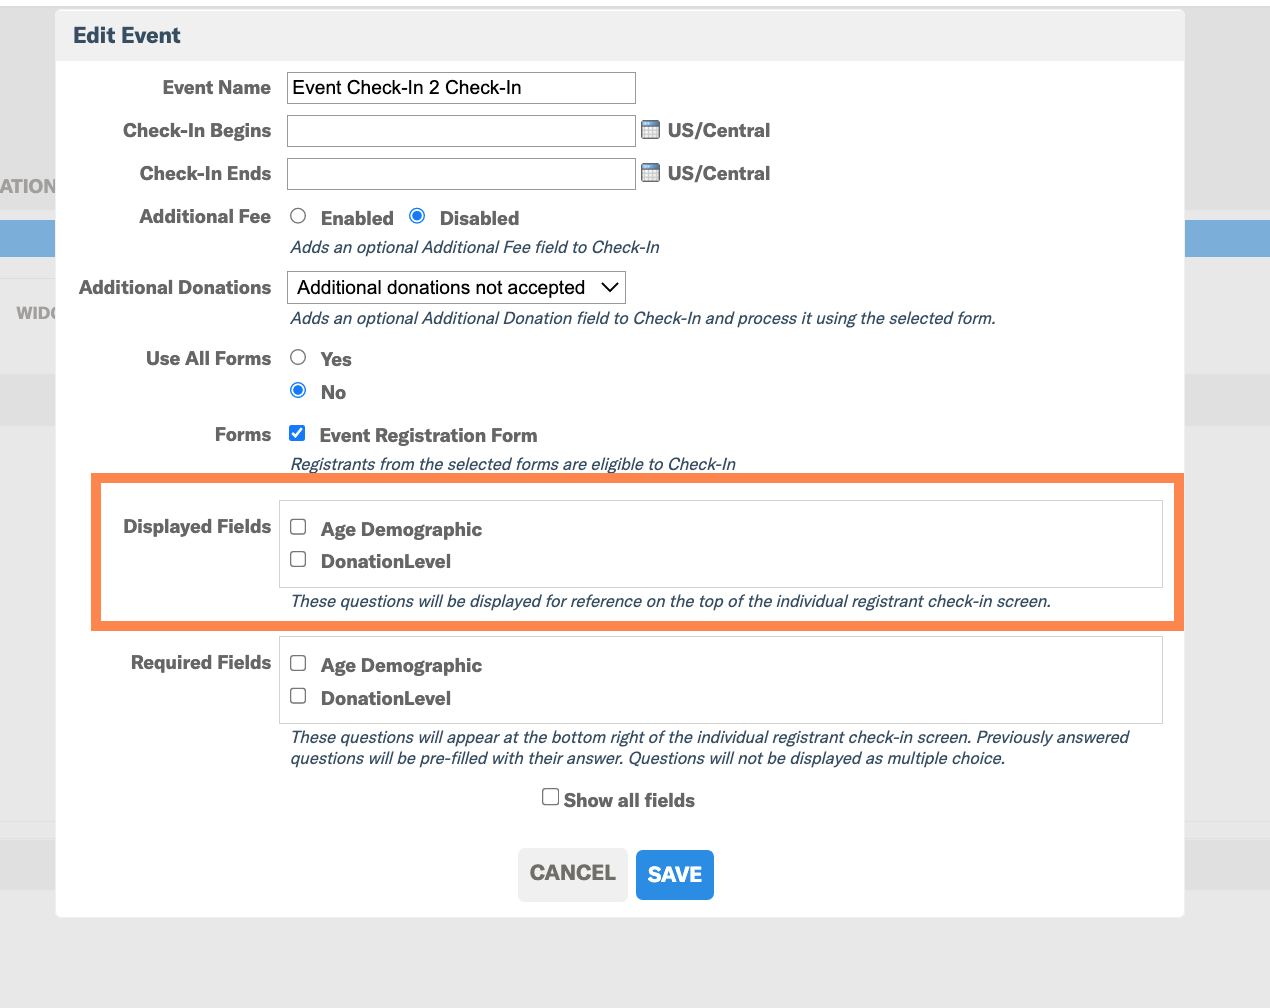The height and width of the screenshot is (1008, 1270).
Task: Uncheck Event Registration Form checkbox
Action: (297, 433)
